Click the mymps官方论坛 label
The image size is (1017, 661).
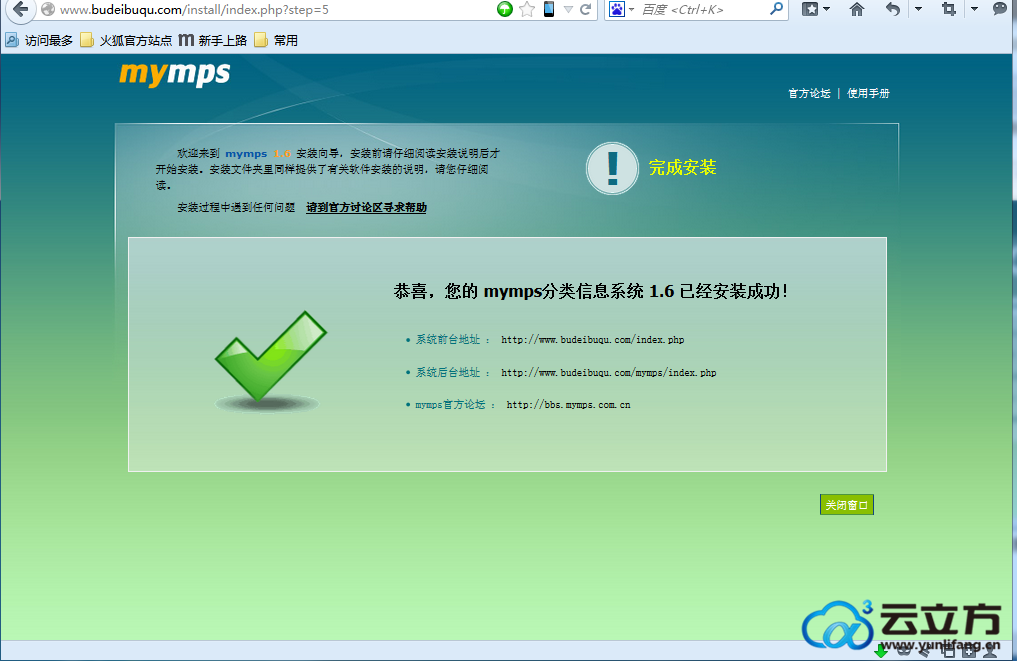(450, 405)
